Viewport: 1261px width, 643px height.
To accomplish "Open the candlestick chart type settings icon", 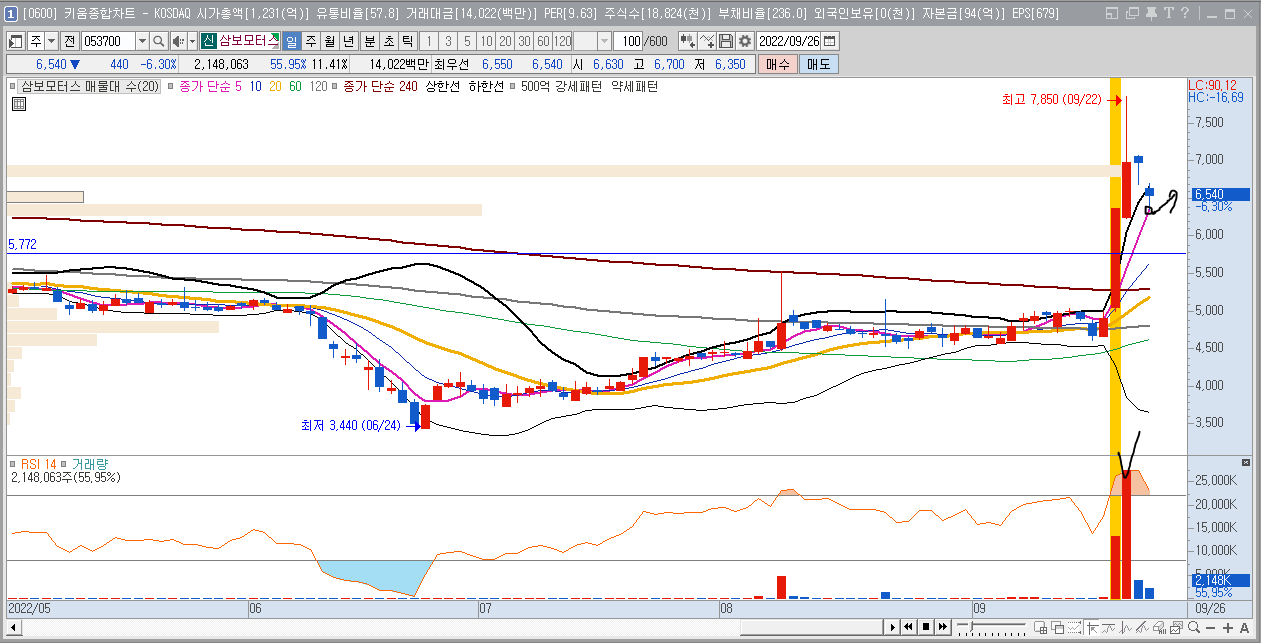I will tap(687, 41).
